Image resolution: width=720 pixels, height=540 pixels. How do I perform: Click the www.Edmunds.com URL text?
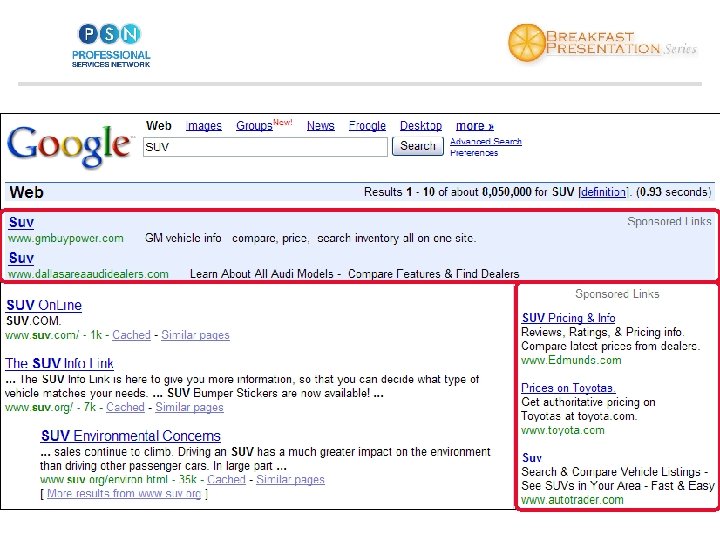pyautogui.click(x=571, y=360)
